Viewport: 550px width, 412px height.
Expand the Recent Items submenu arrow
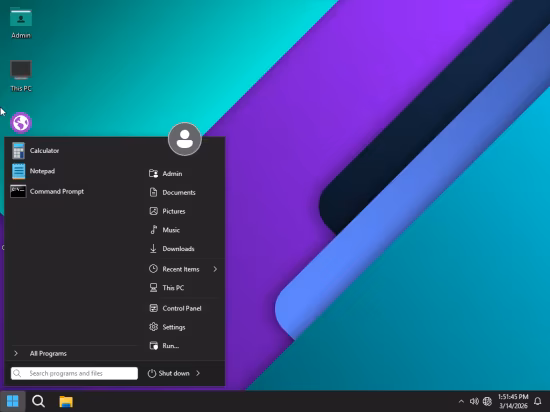point(215,269)
